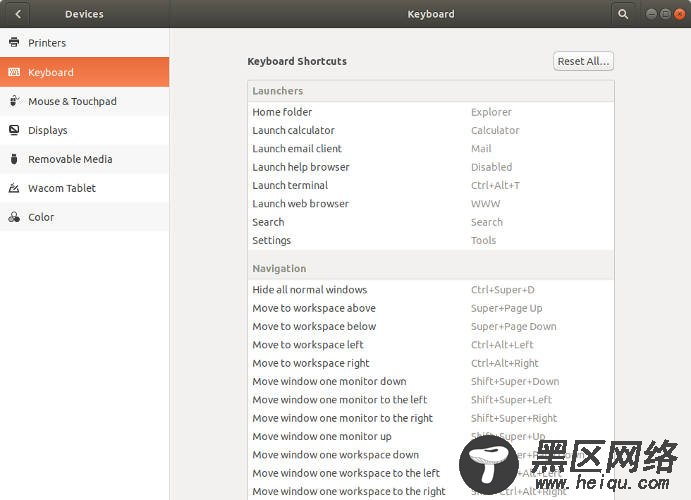Click the Super+Page Up shortcut value
691x500 pixels.
pos(506,308)
